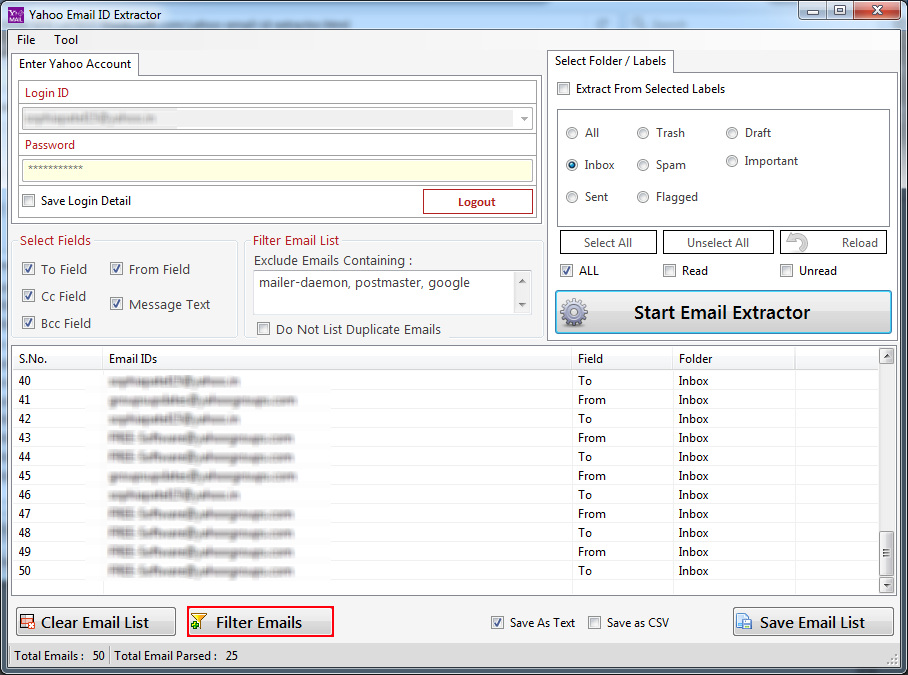The image size is (908, 675).
Task: Uncheck the Cc Field checkbox
Action: click(28, 296)
